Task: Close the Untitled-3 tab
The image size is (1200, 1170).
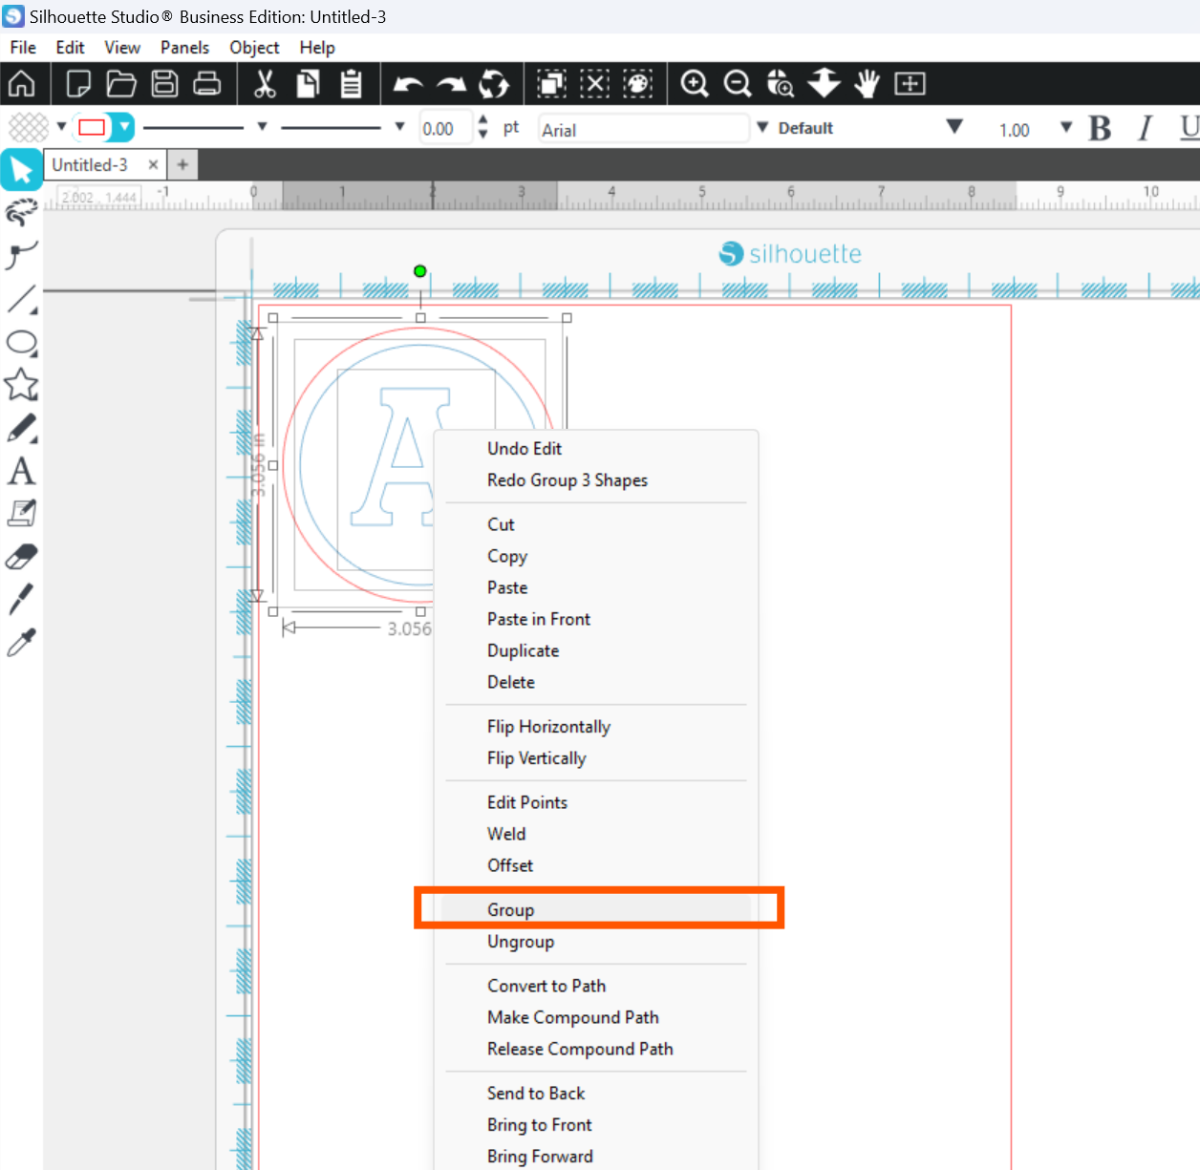Action: (x=153, y=165)
